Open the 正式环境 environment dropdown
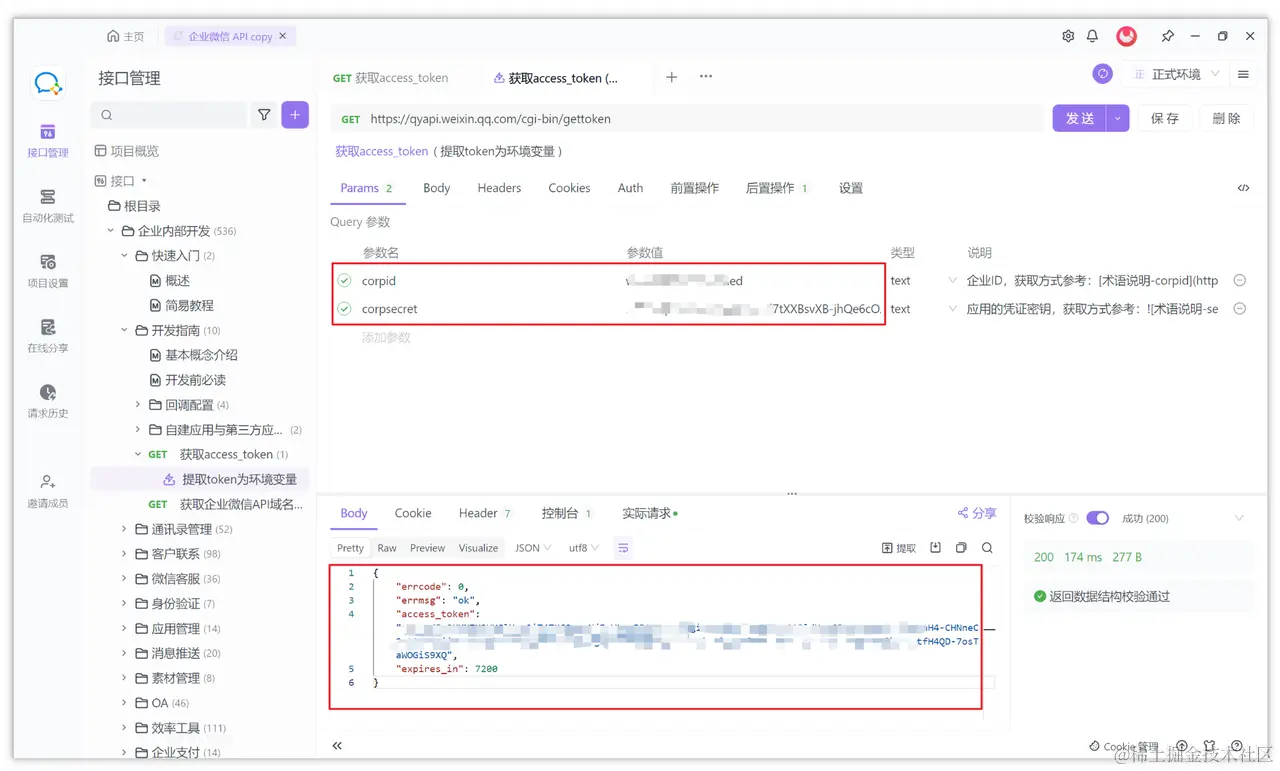The width and height of the screenshot is (1280, 771). [x=1176, y=74]
